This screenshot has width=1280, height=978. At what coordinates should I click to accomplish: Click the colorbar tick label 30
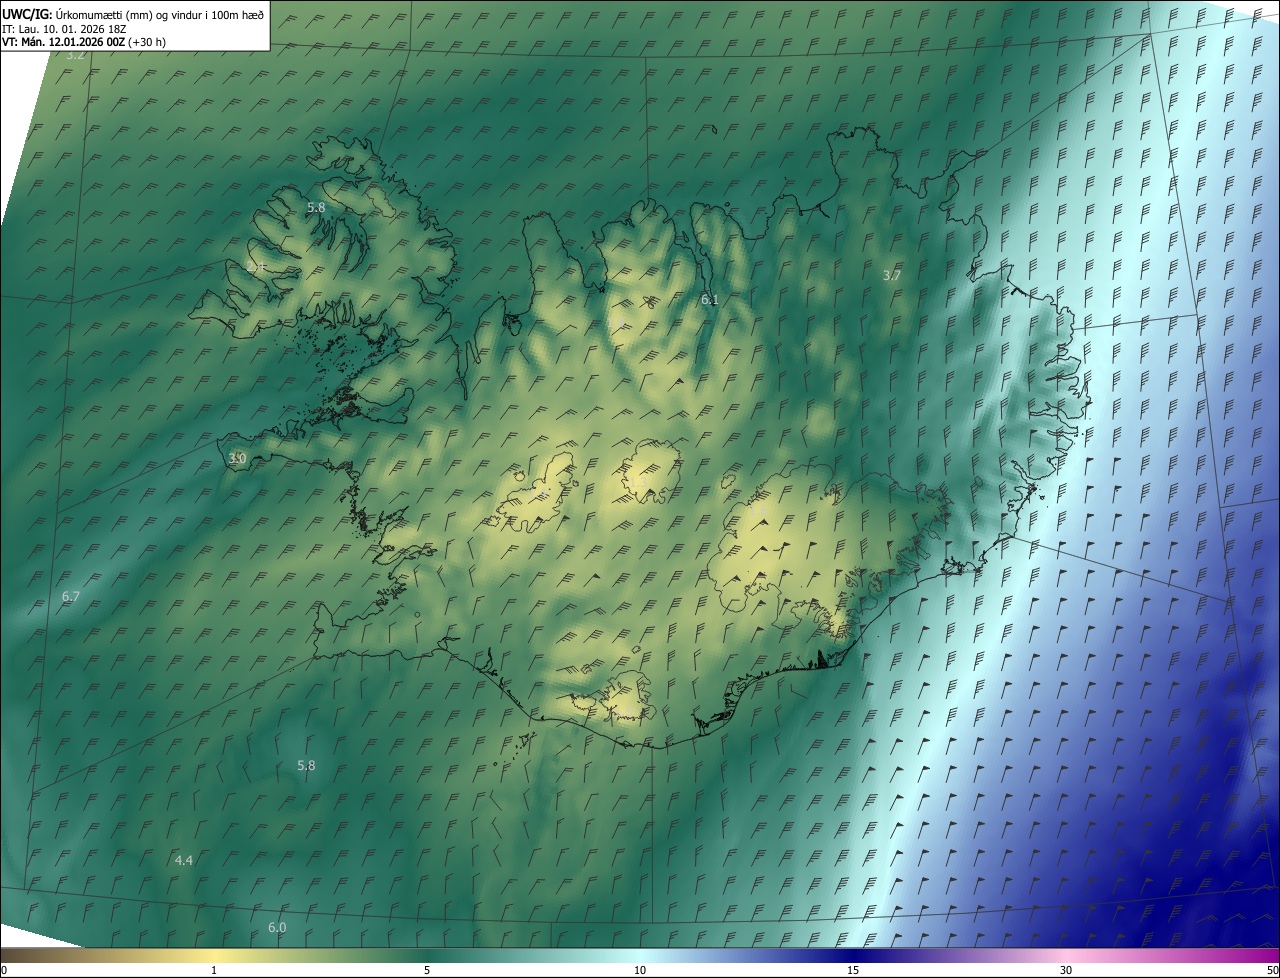tap(1066, 970)
